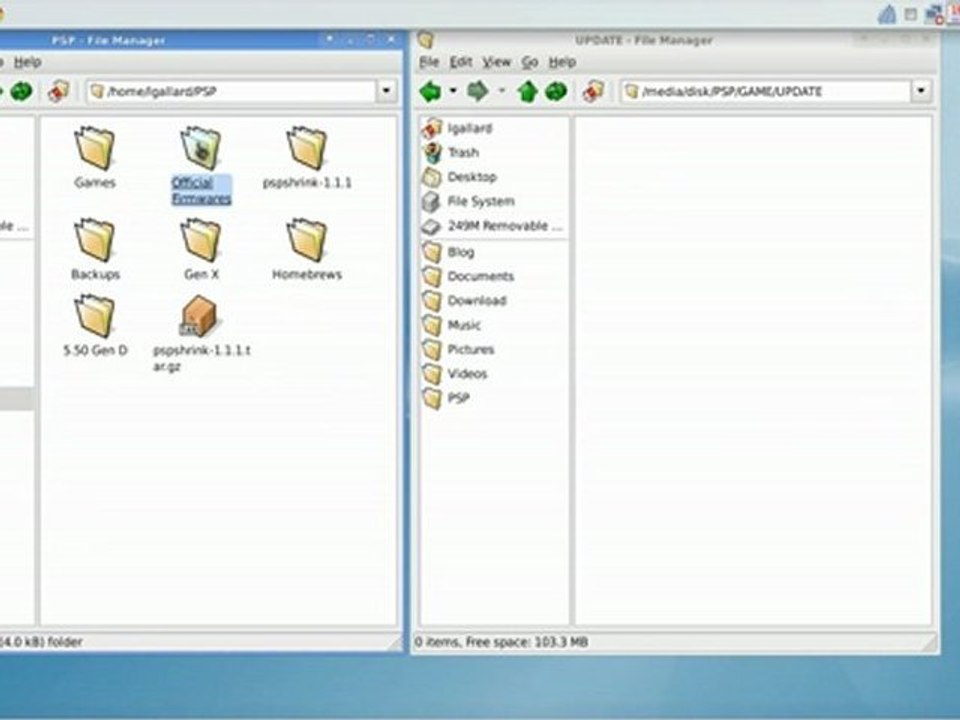Open the Edit menu in UPDATE window
960x720 pixels.
tap(461, 62)
